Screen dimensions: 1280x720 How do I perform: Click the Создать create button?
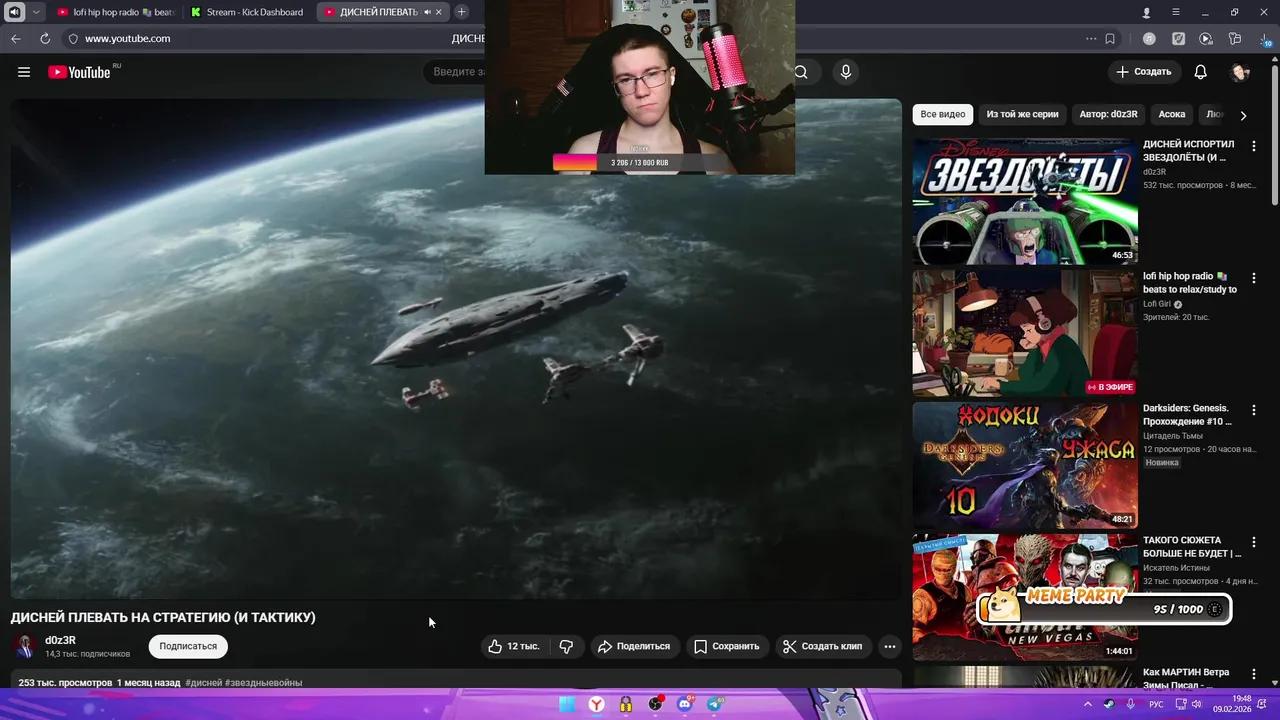click(1144, 72)
